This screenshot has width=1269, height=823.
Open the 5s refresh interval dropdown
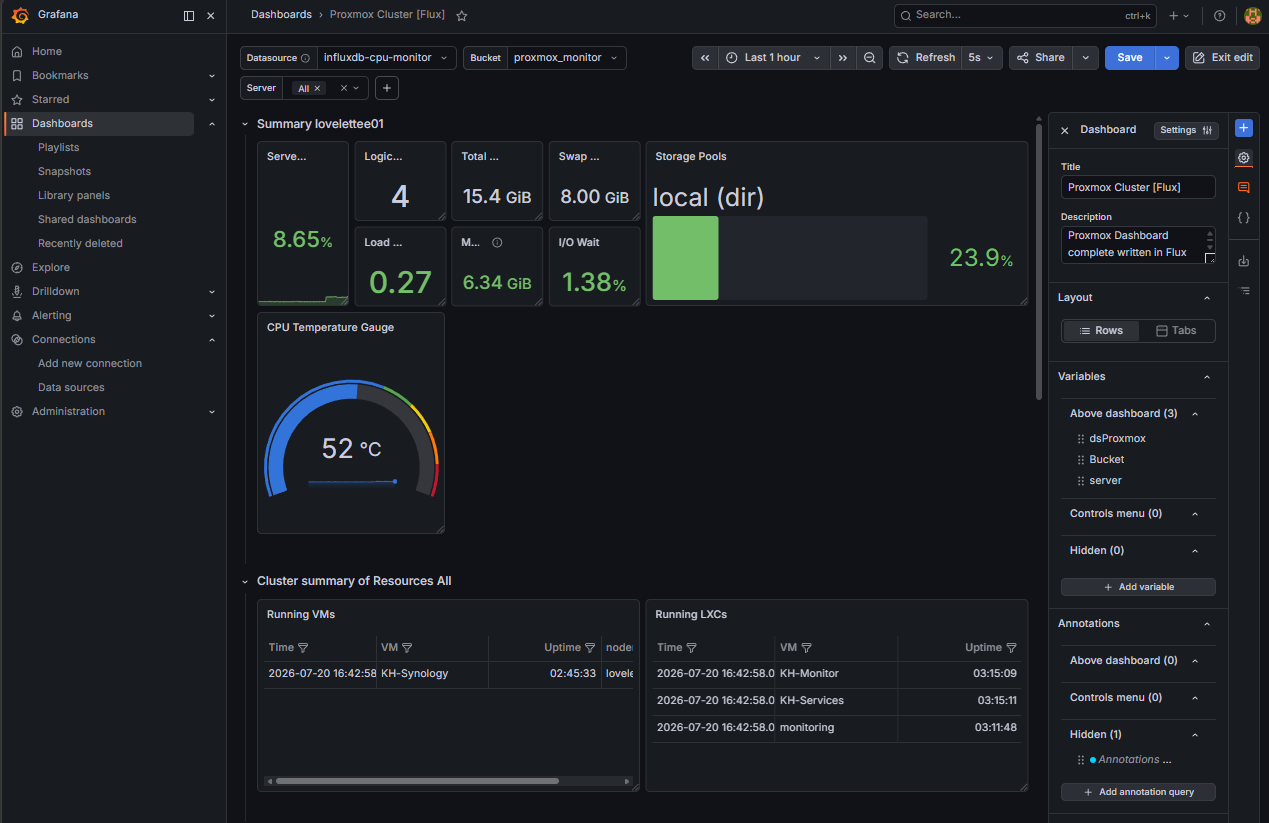point(982,58)
